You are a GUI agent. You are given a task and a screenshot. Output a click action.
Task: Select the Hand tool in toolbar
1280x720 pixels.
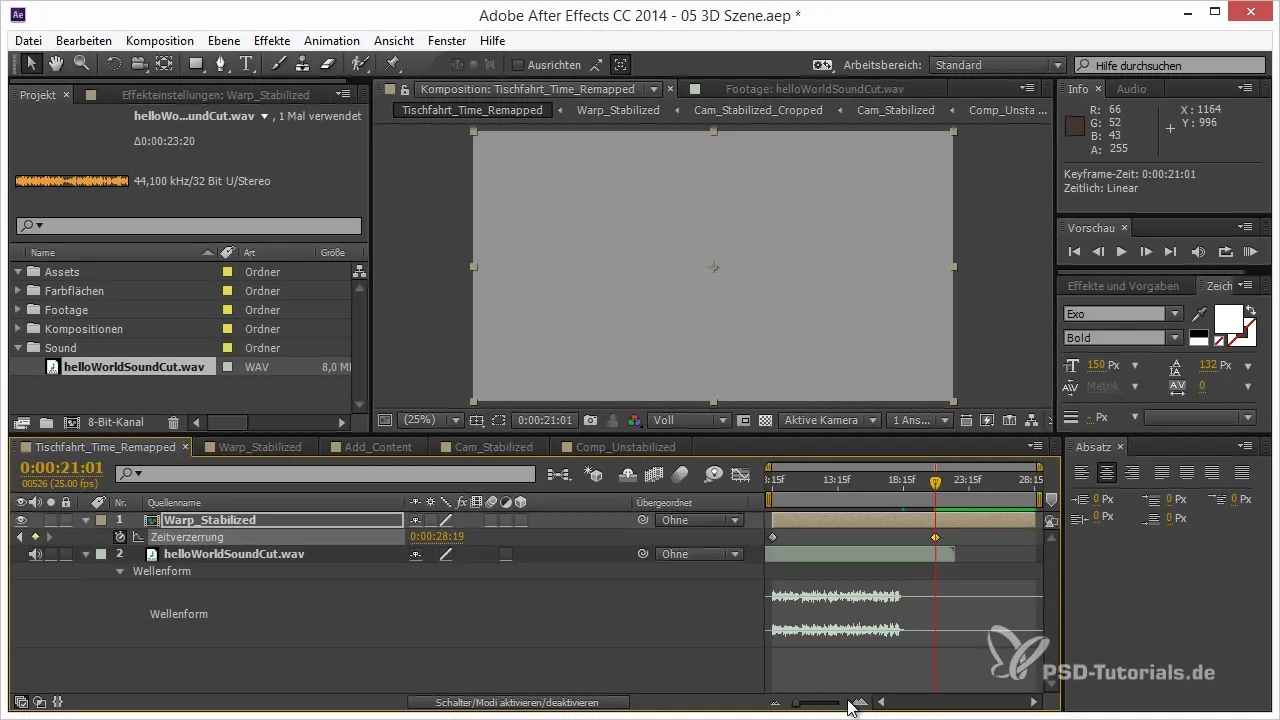click(56, 64)
